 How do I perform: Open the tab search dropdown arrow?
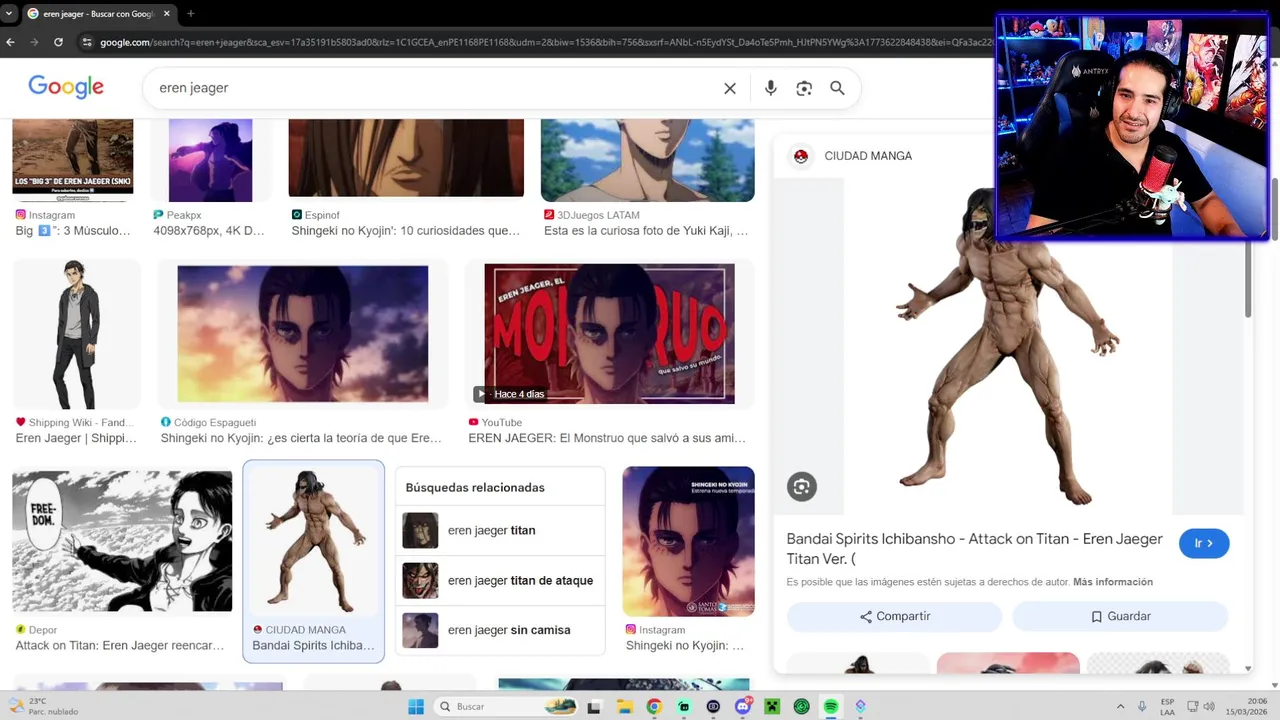point(8,13)
